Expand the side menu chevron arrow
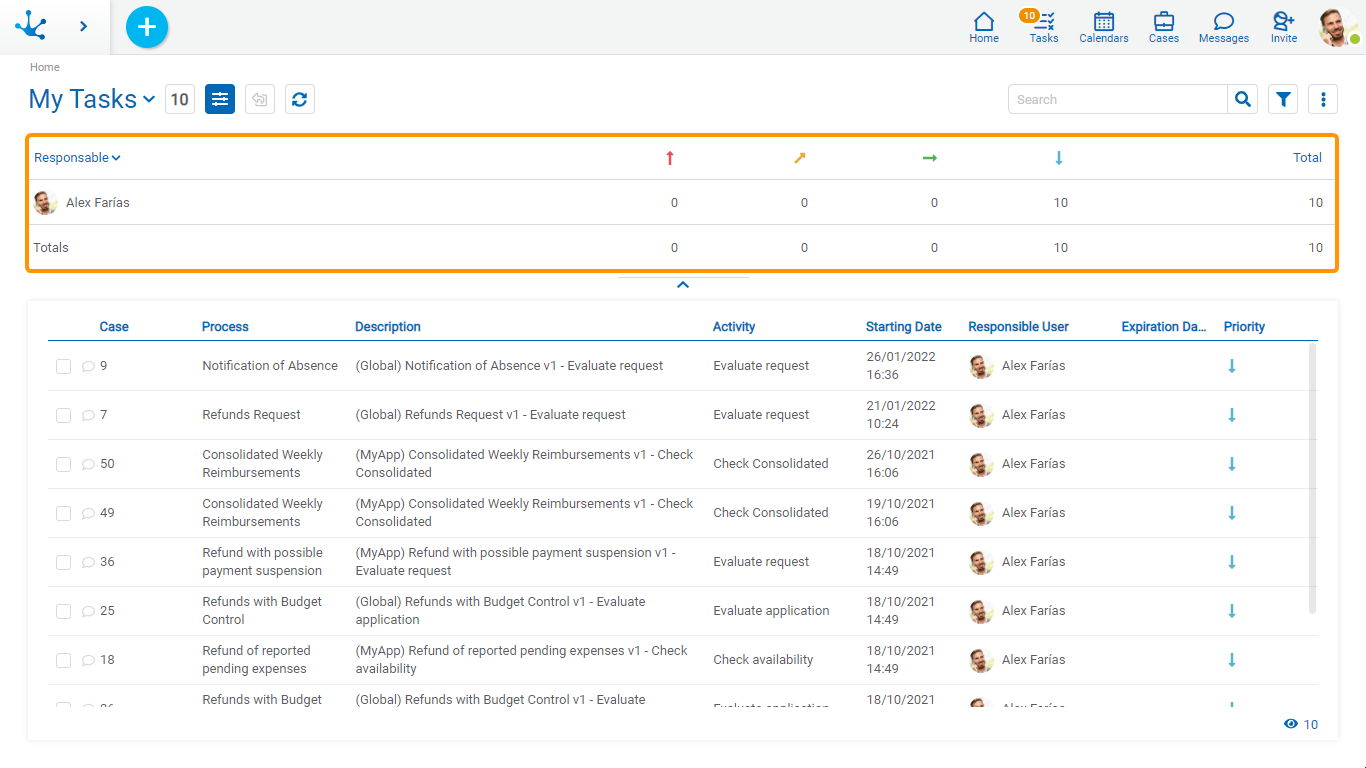This screenshot has width=1366, height=768. point(83,26)
